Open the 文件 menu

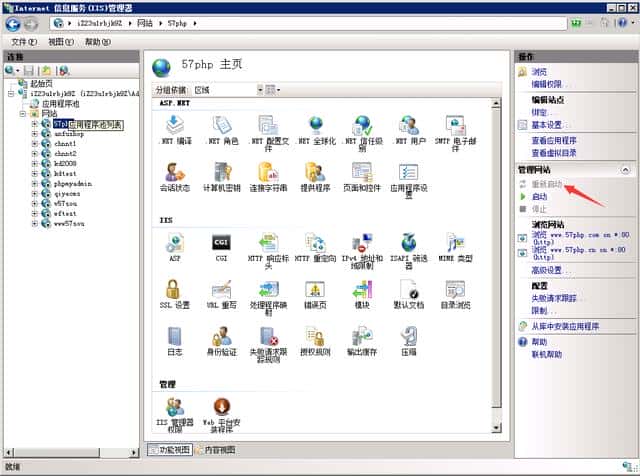click(24, 42)
